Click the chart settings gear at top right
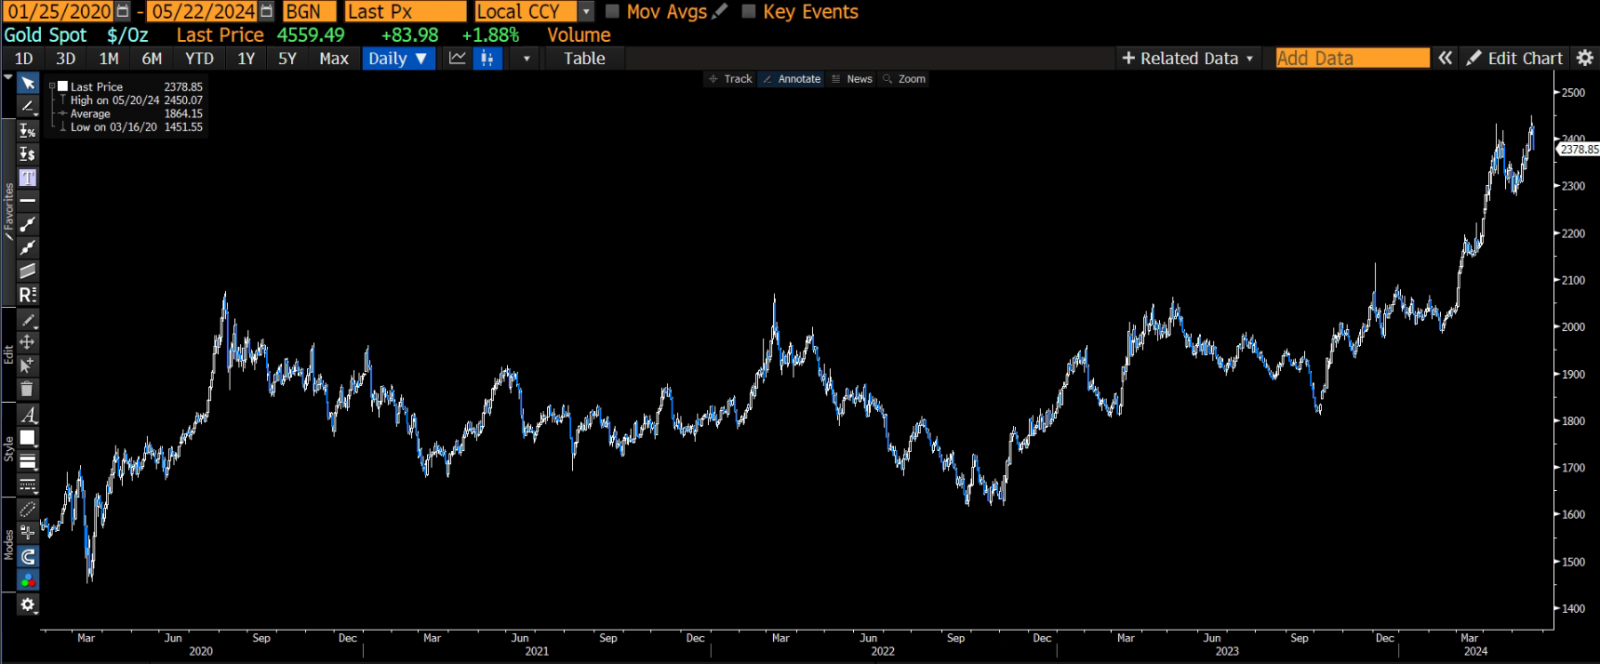Image resolution: width=1600 pixels, height=664 pixels. (1585, 58)
